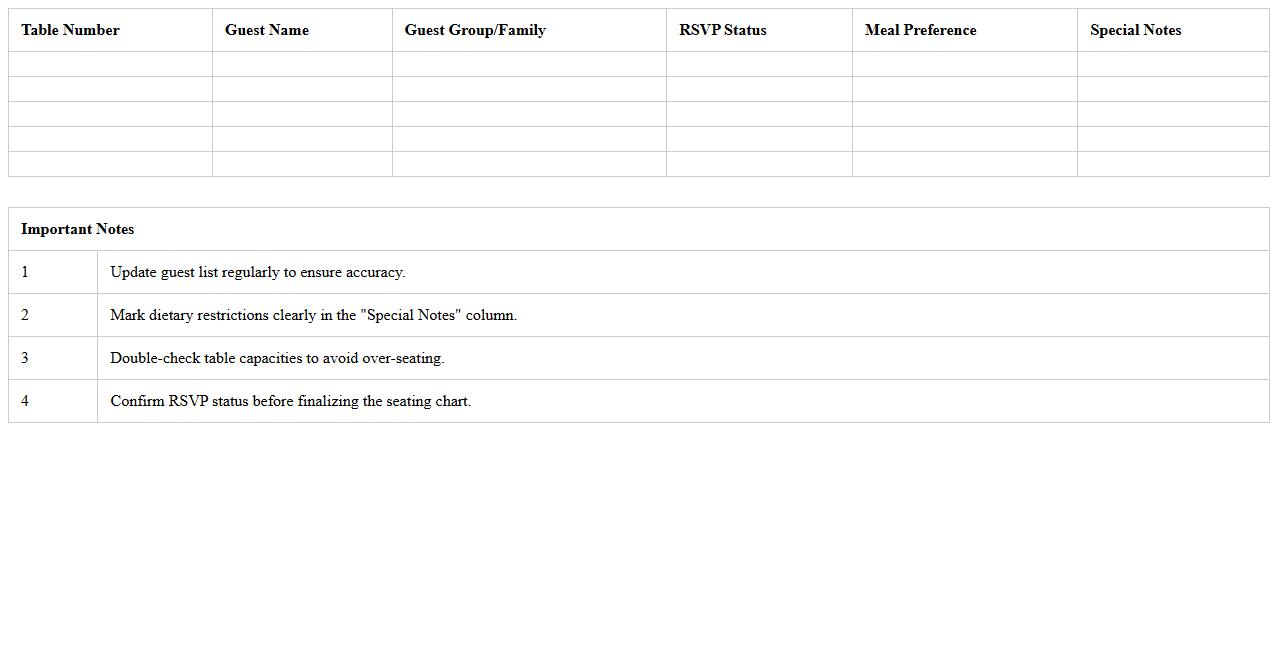Select the Special Notes column header

point(1135,30)
